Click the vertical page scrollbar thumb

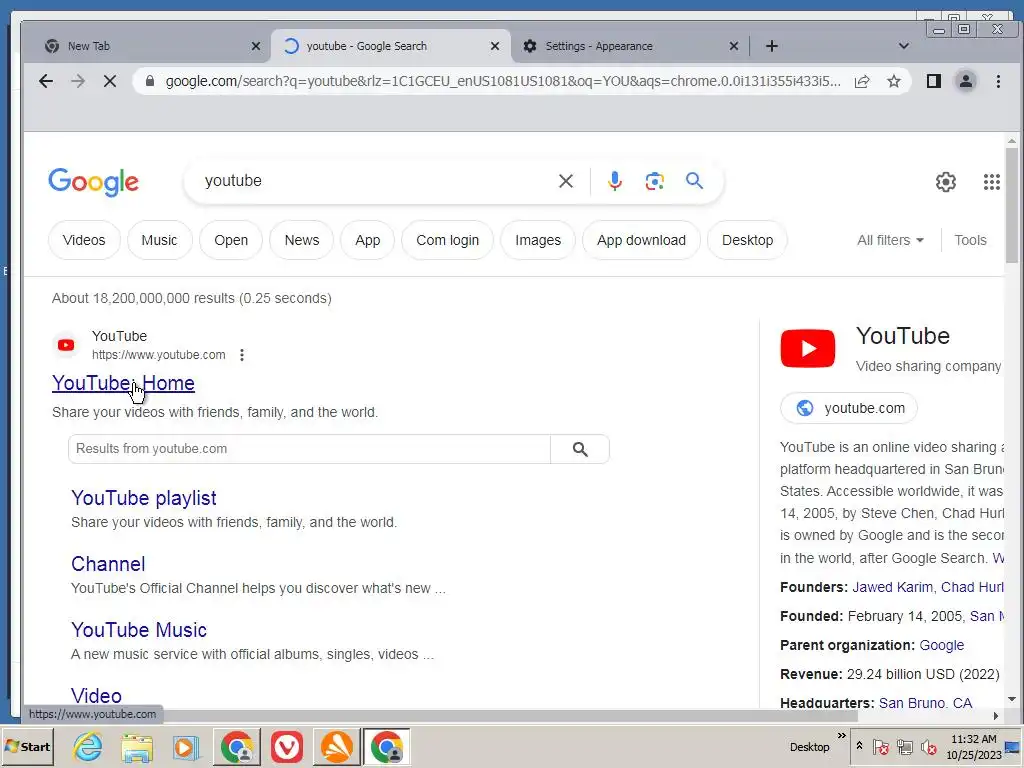[x=1012, y=205]
